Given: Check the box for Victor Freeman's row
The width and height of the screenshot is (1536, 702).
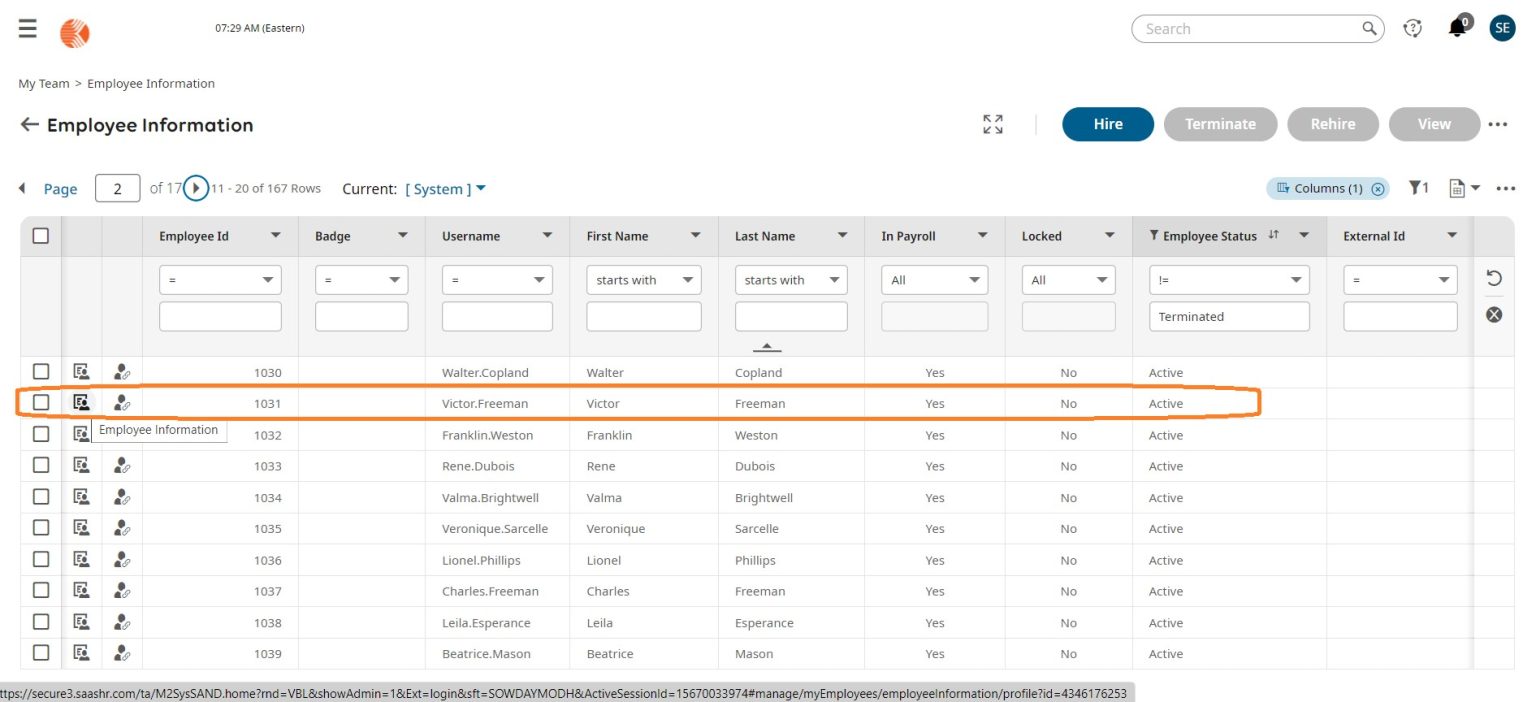Looking at the screenshot, I should 41,402.
